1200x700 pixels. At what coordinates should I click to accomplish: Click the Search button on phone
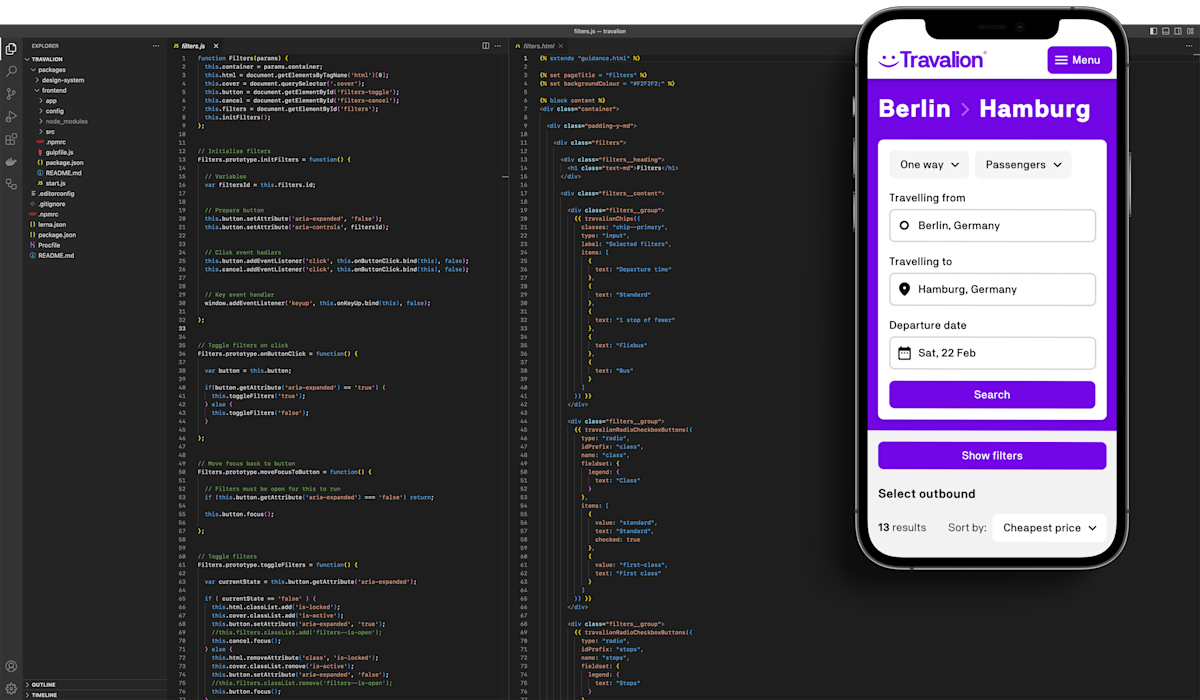(x=992, y=395)
